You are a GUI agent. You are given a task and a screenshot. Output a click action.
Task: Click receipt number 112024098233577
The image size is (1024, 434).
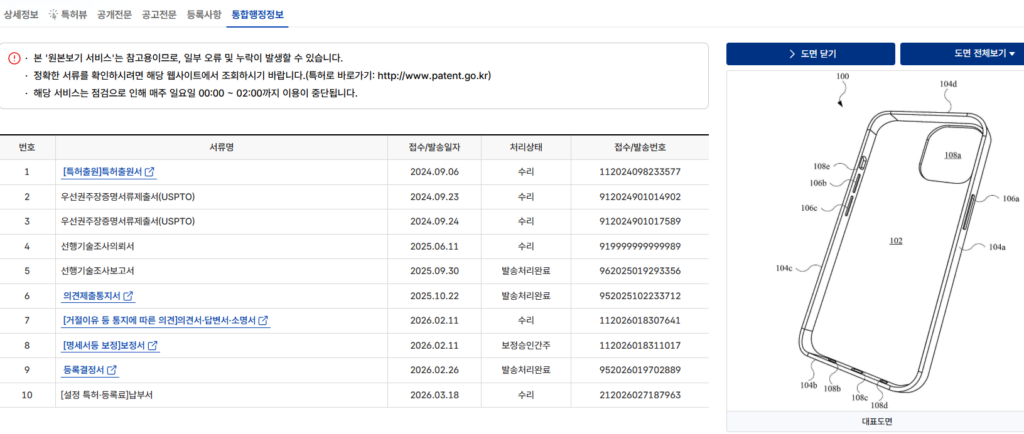pyautogui.click(x=639, y=172)
